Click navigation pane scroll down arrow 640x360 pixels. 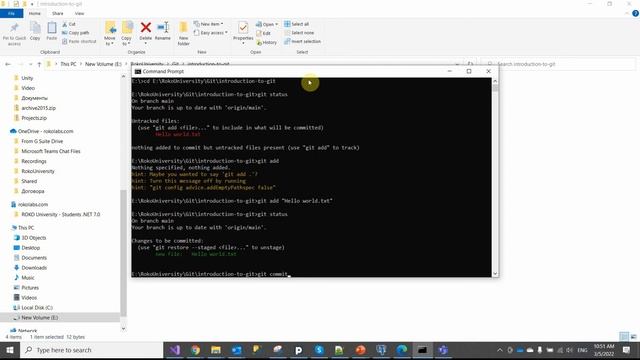(x=123, y=329)
